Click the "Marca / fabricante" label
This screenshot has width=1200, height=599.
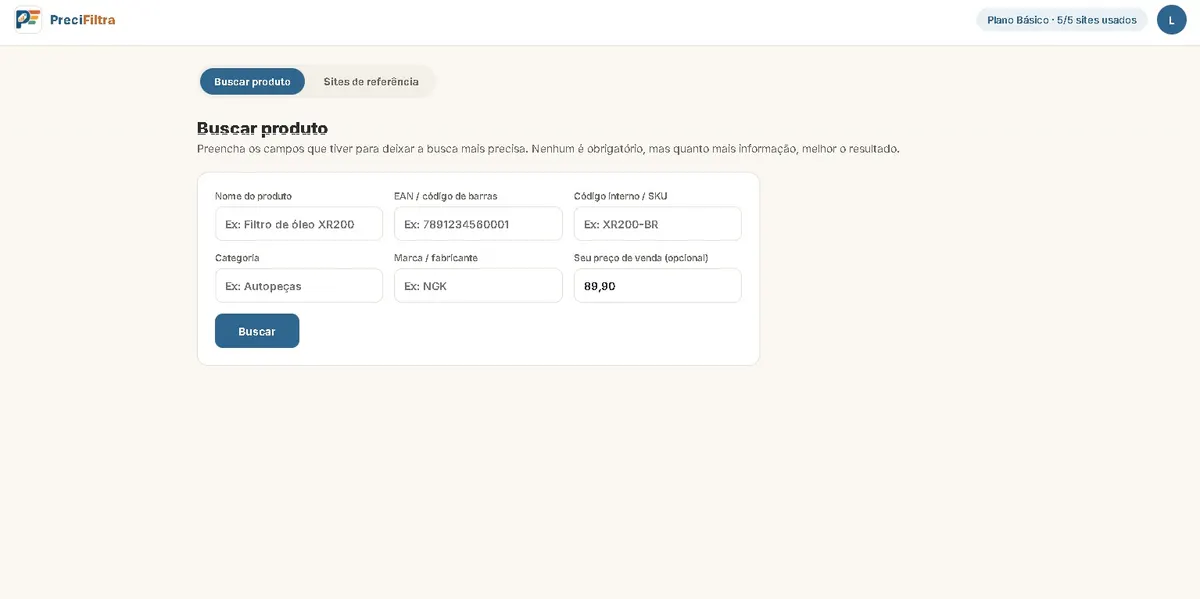[x=436, y=258]
